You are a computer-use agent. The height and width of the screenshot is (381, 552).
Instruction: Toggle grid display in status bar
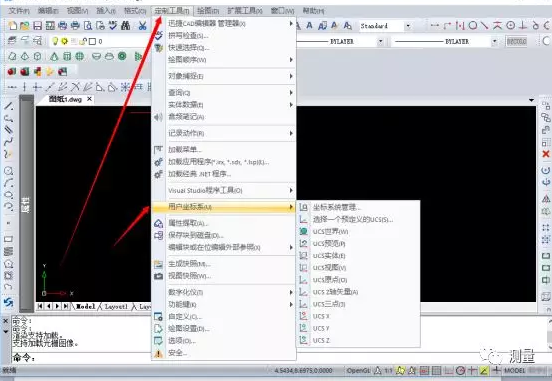tap(437, 370)
